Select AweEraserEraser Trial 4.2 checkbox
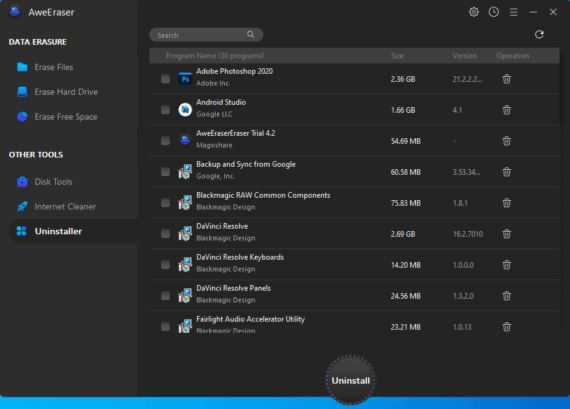This screenshot has height=409, width=570. click(x=165, y=141)
